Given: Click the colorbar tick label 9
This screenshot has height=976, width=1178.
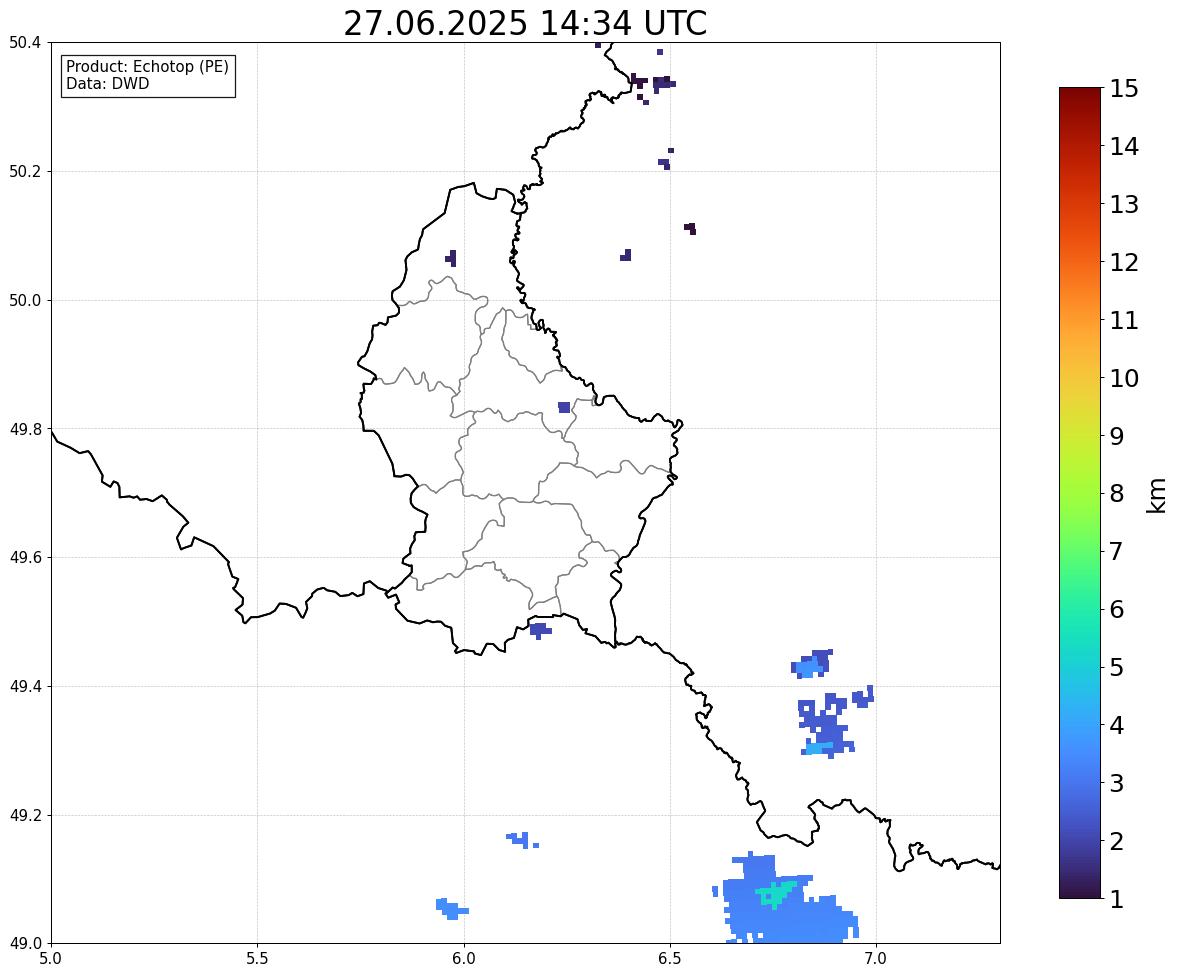Looking at the screenshot, I should click(x=1117, y=436).
